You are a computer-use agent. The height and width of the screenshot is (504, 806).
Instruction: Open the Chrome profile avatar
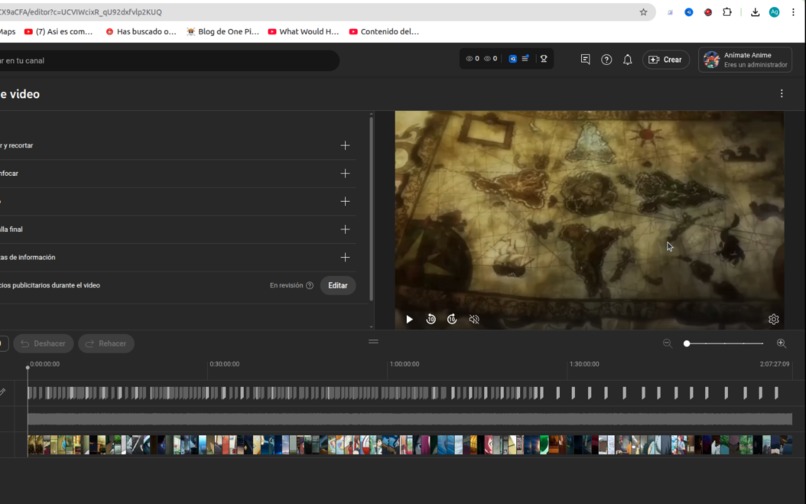click(x=774, y=12)
